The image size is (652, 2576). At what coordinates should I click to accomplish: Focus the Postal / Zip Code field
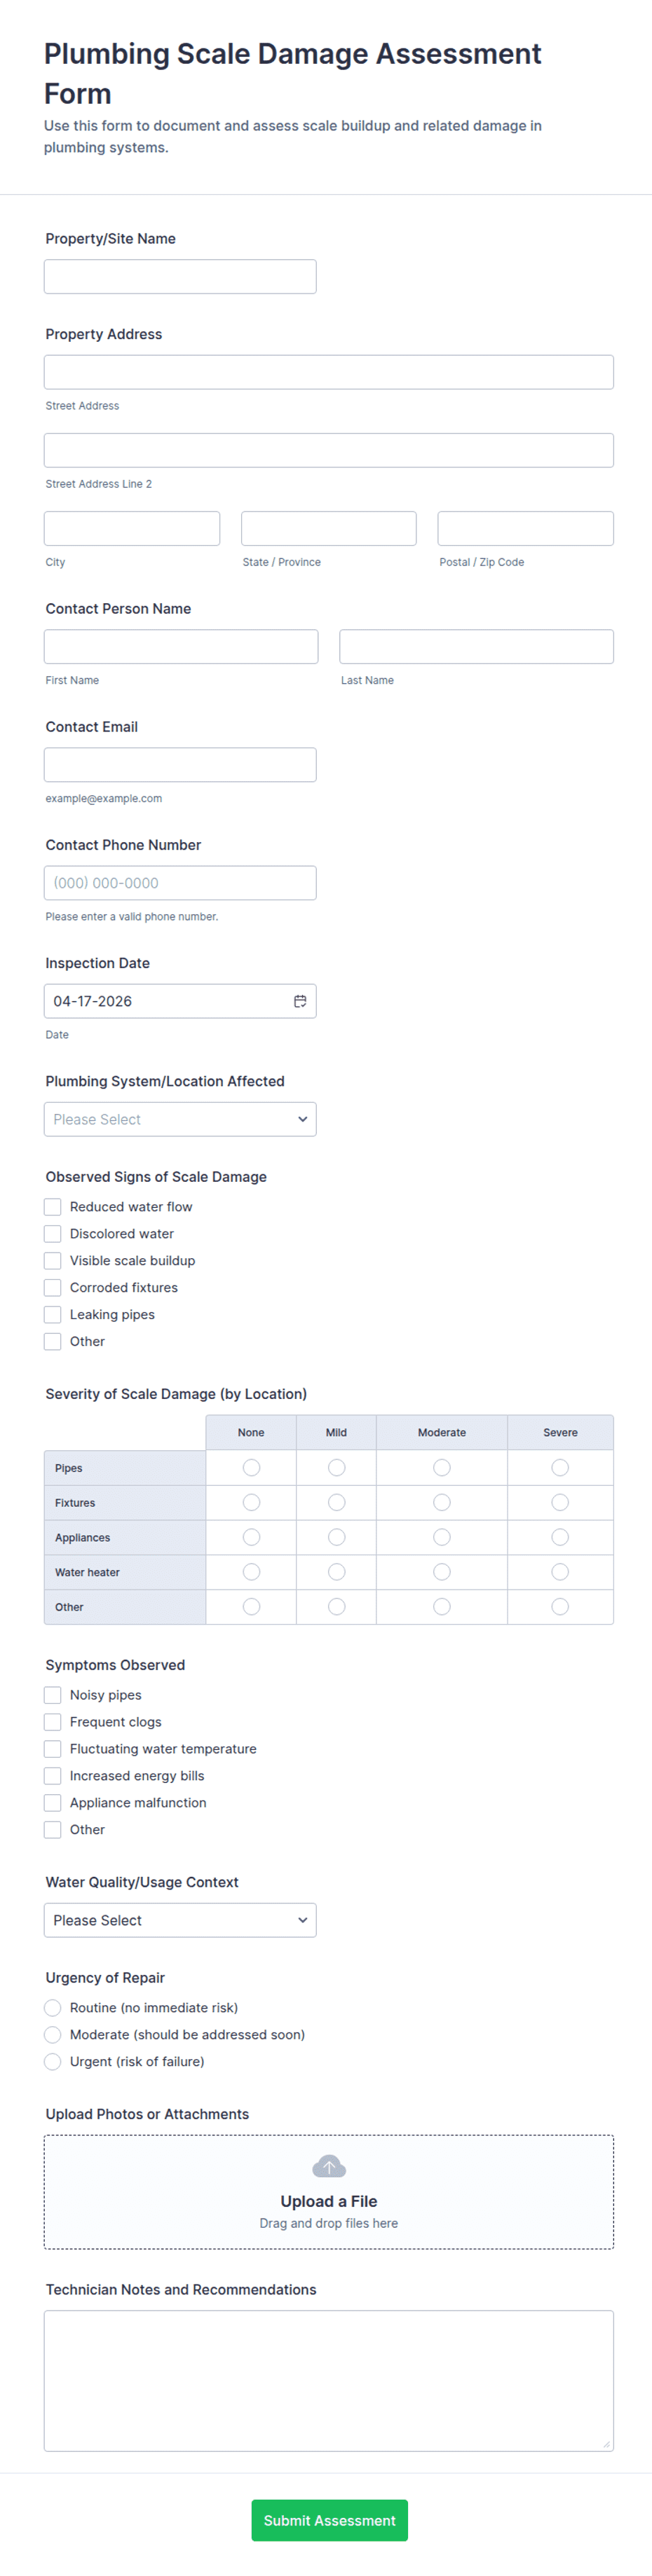tap(525, 529)
